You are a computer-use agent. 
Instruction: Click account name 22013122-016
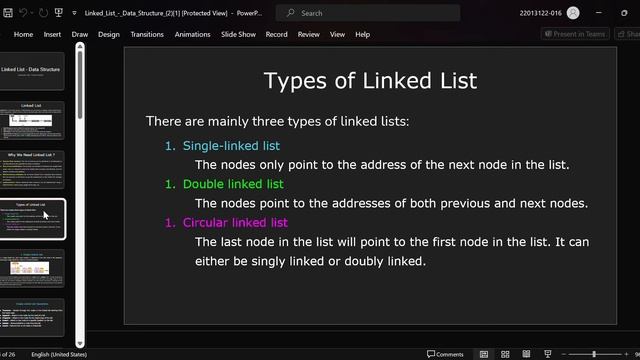[540, 13]
